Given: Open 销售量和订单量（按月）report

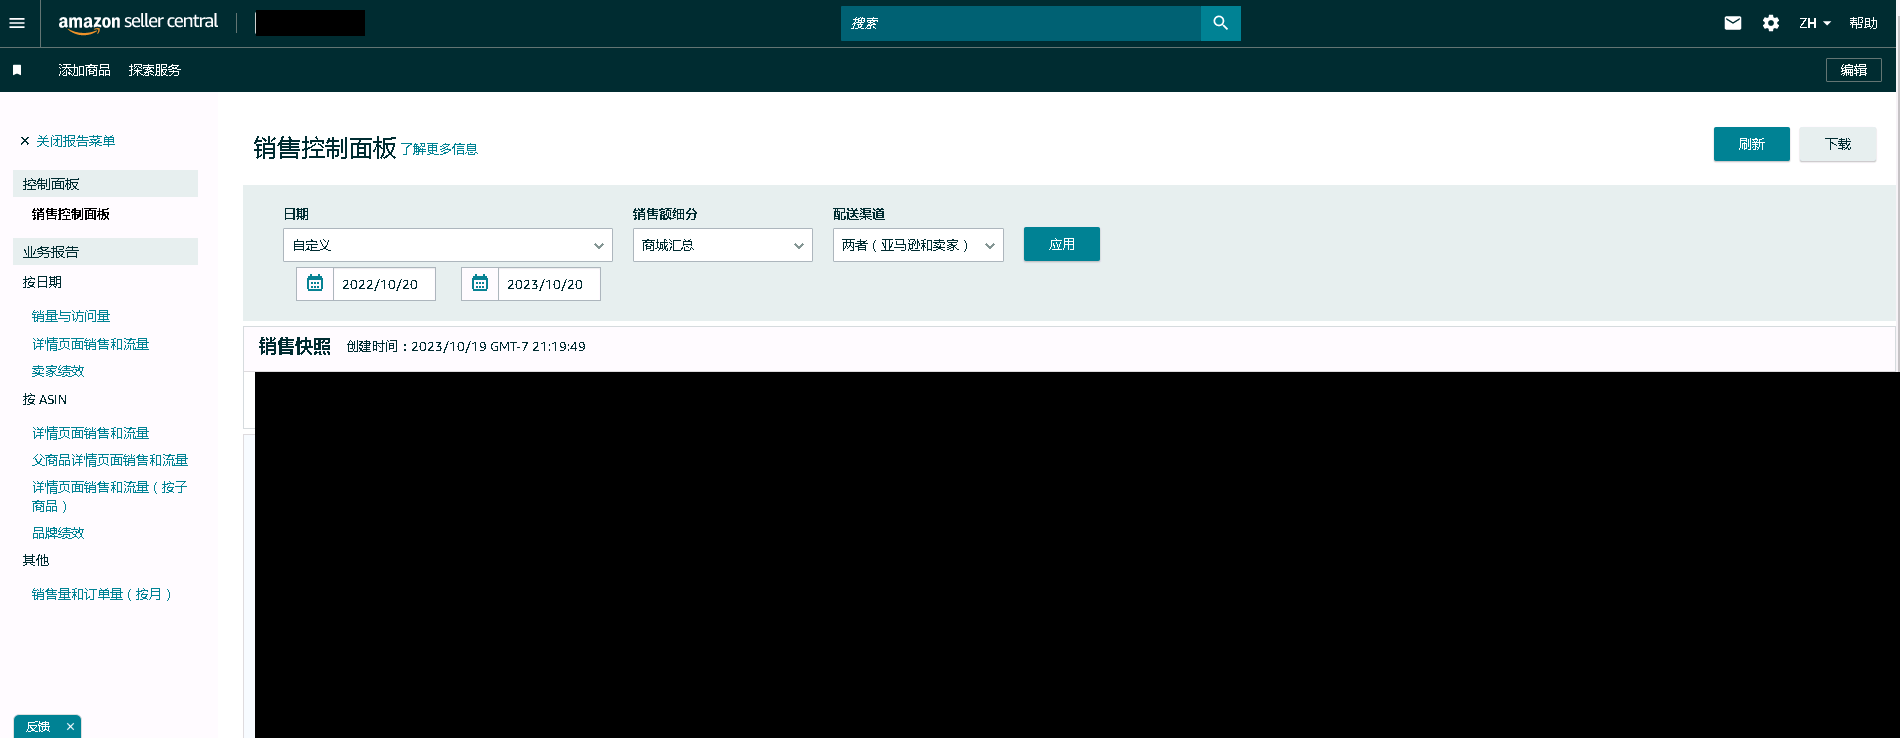Looking at the screenshot, I should pos(102,594).
